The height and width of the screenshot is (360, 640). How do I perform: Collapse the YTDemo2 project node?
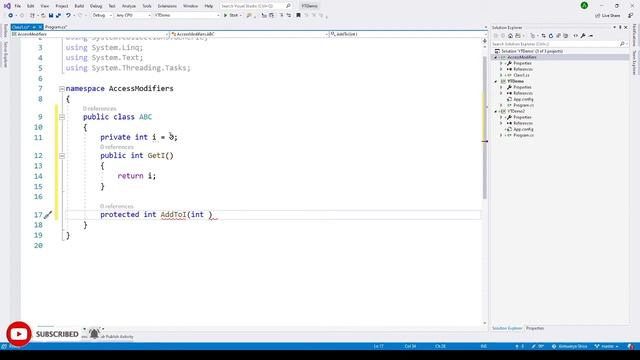point(496,111)
